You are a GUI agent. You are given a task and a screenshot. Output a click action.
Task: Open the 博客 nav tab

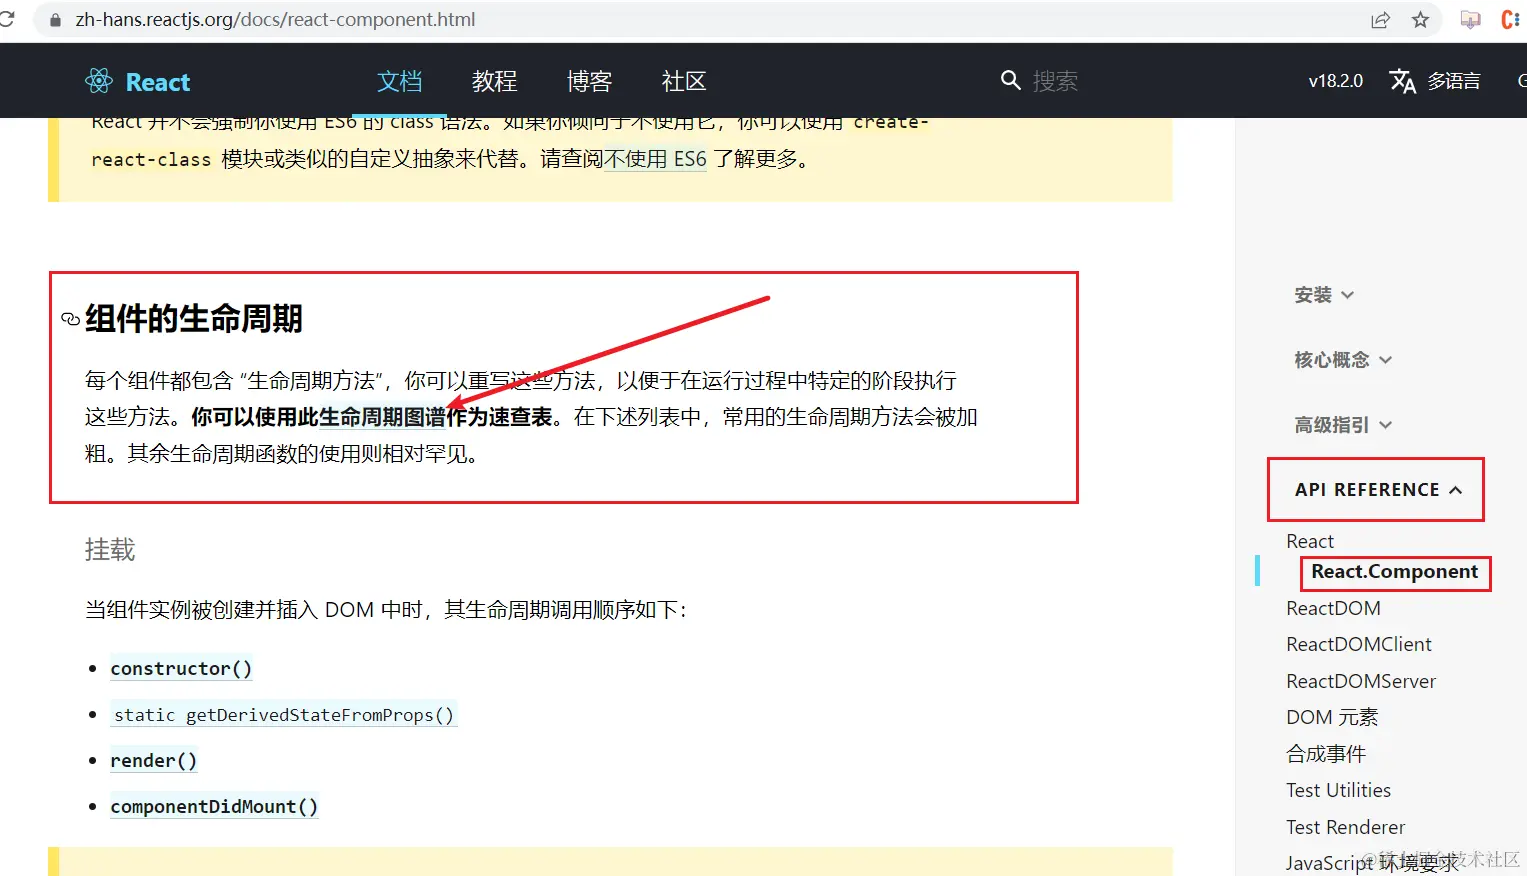pyautogui.click(x=589, y=81)
